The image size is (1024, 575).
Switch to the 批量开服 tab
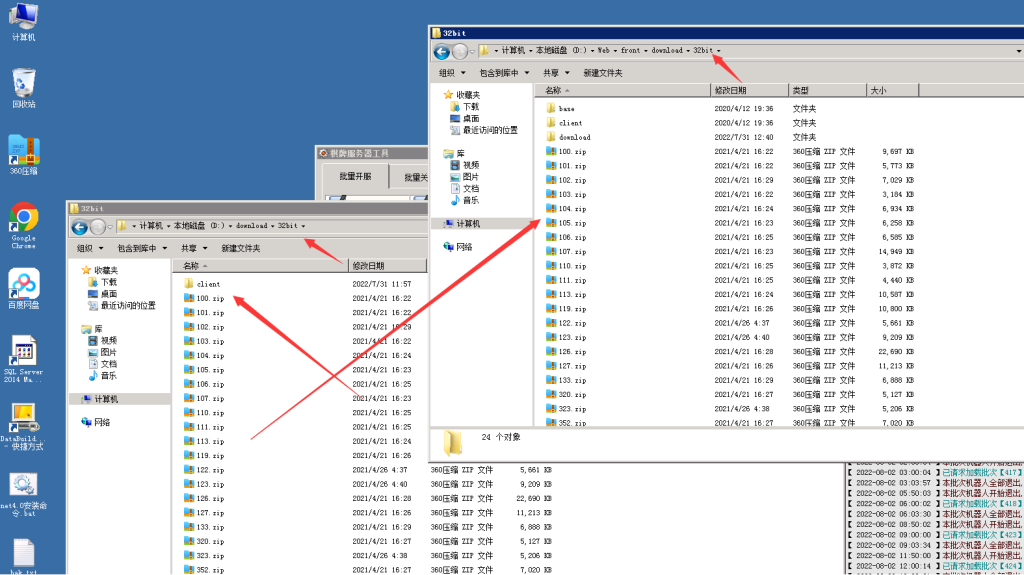355,176
